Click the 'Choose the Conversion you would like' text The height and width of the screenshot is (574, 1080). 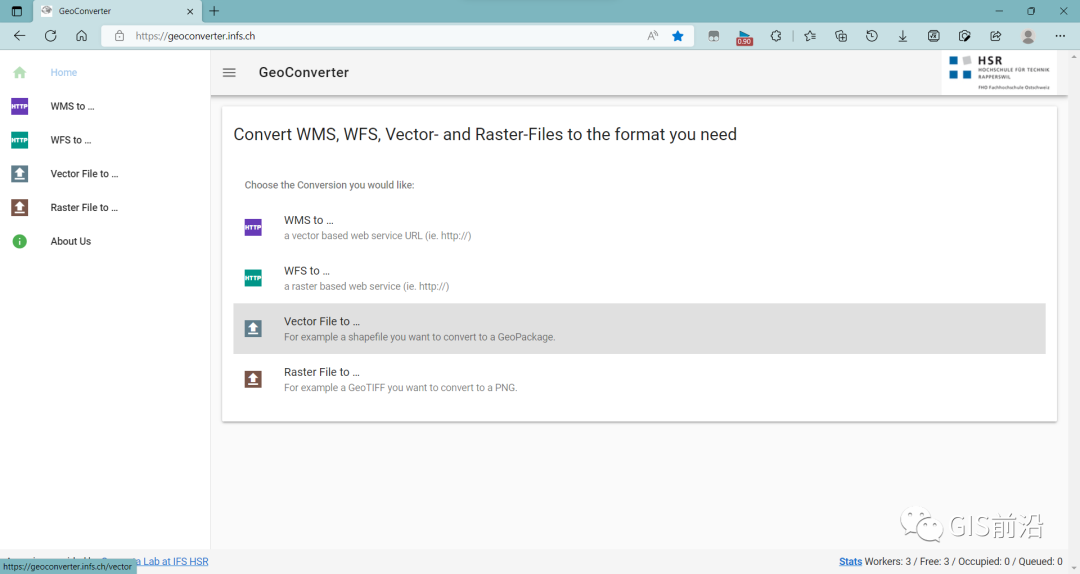(329, 185)
